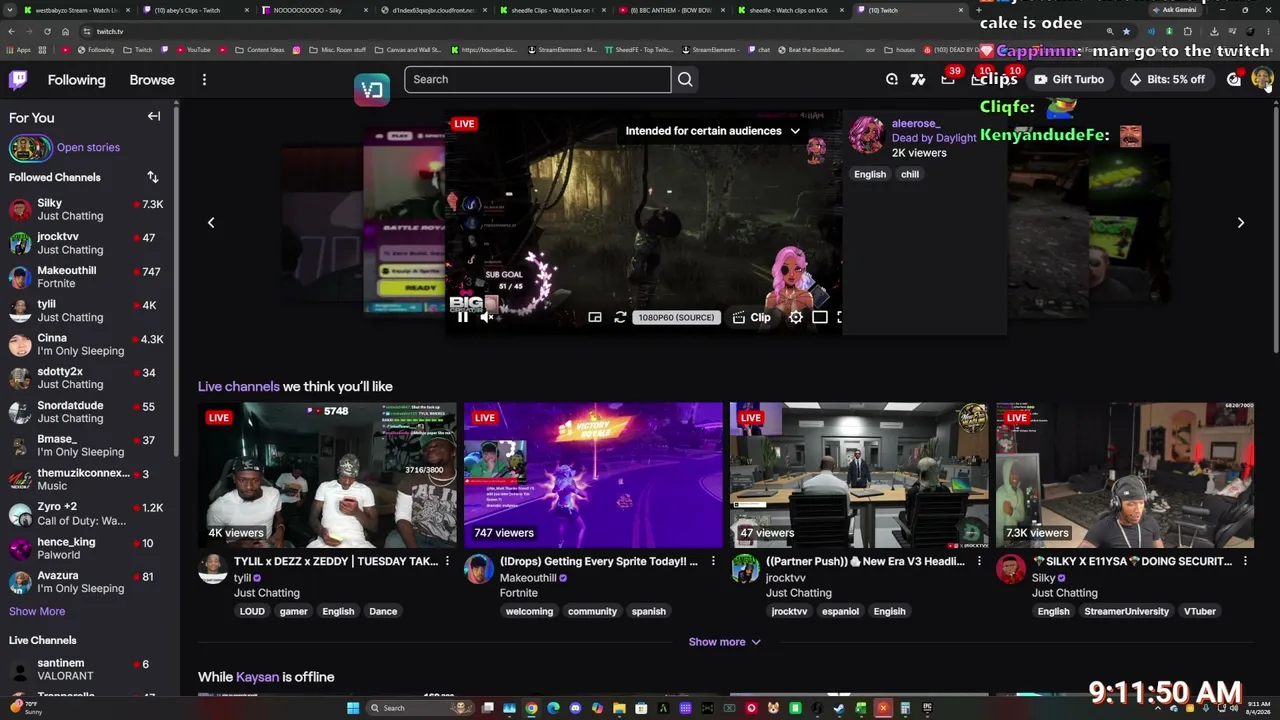Launch File Explorer from the taskbar

point(619,708)
